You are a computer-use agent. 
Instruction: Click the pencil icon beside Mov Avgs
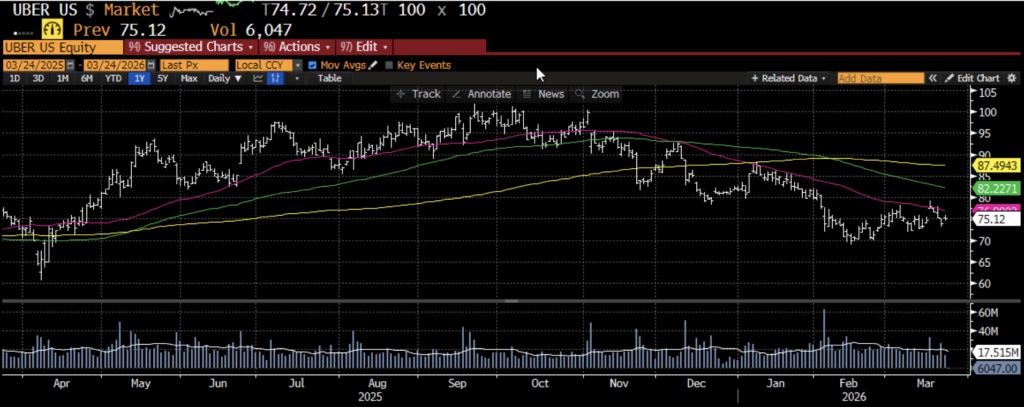point(374,65)
